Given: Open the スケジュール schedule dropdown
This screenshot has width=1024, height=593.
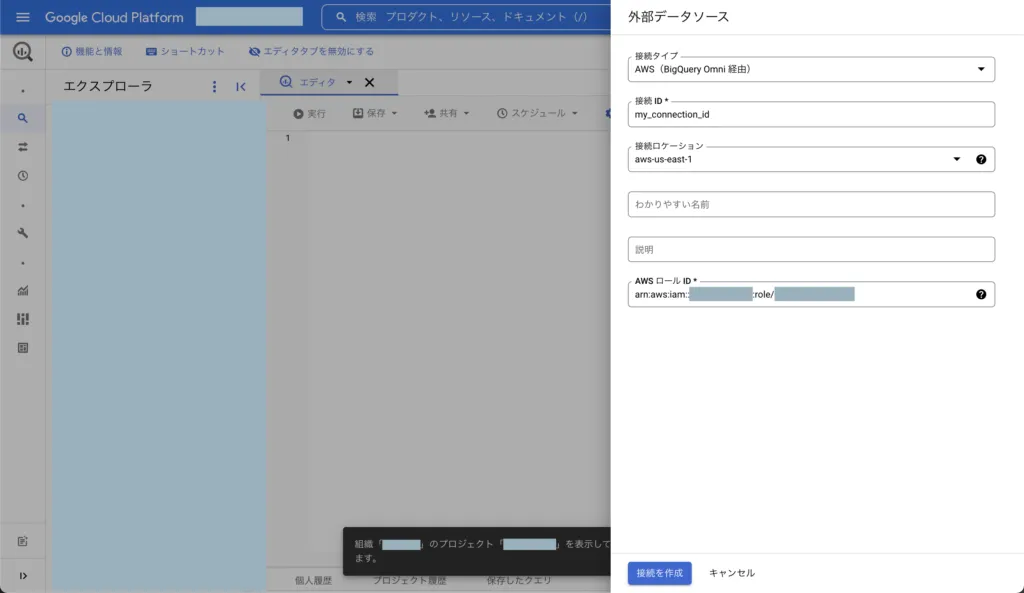Looking at the screenshot, I should (x=537, y=114).
